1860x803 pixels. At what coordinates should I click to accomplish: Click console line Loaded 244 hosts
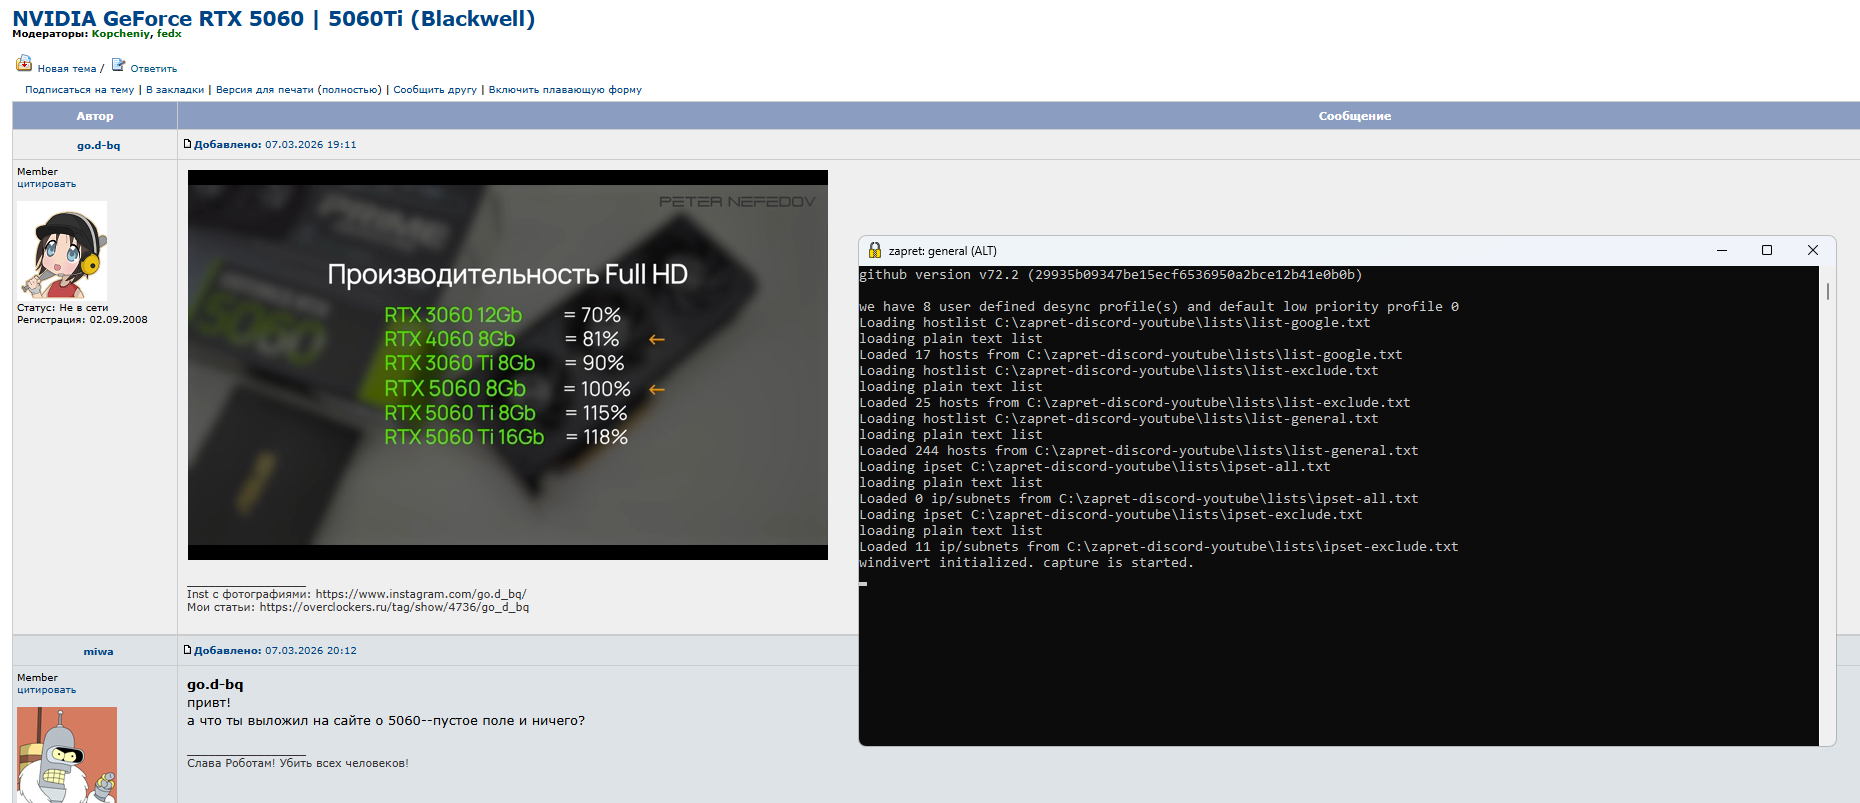pos(1139,451)
